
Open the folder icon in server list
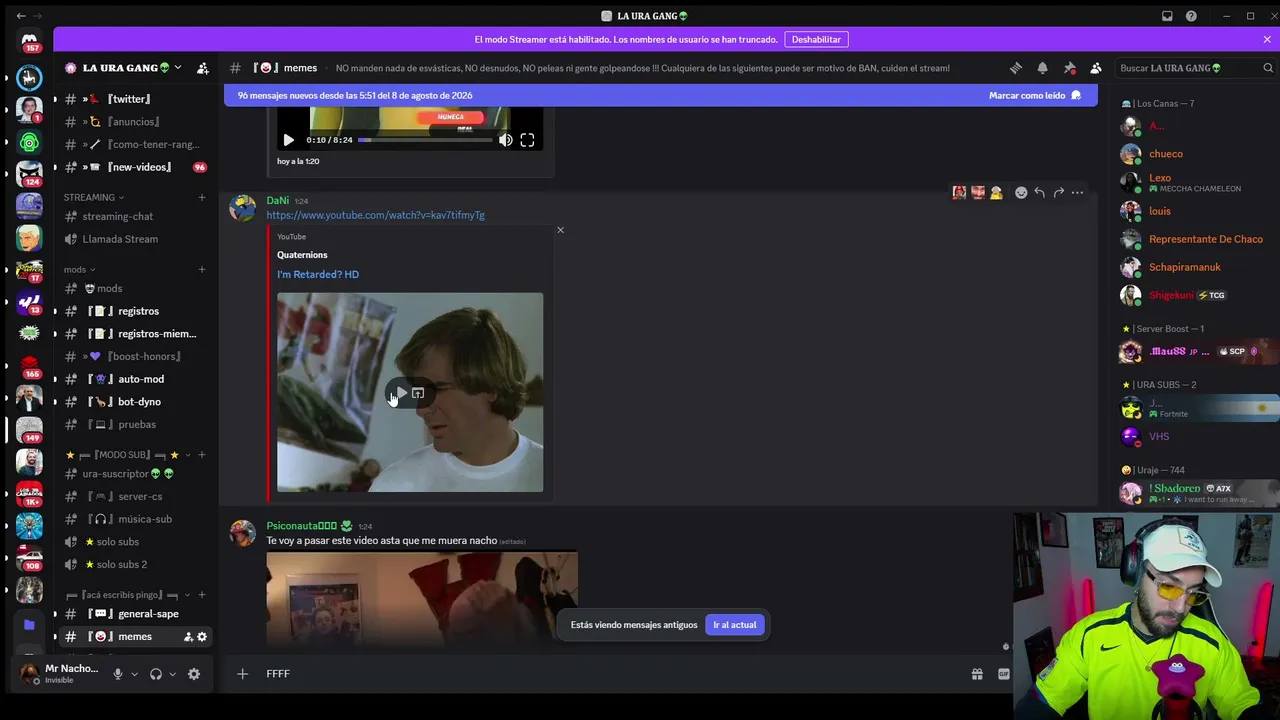(29, 625)
